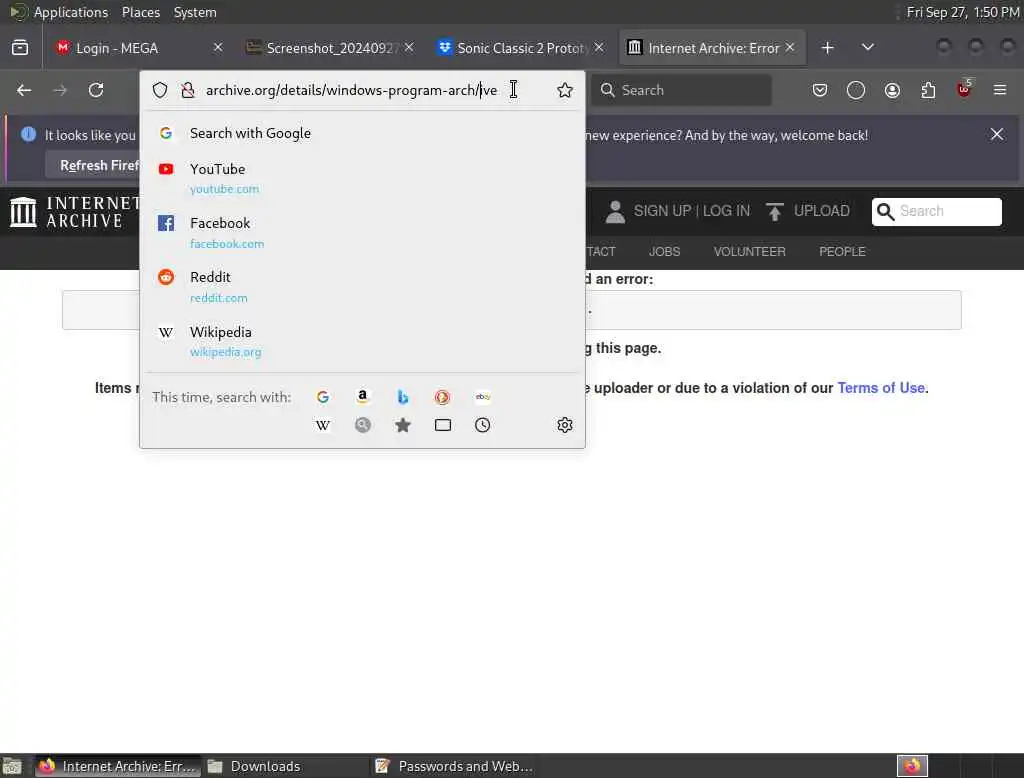Click the Firefox icon in system tray
1024x778 pixels.
[x=912, y=766]
